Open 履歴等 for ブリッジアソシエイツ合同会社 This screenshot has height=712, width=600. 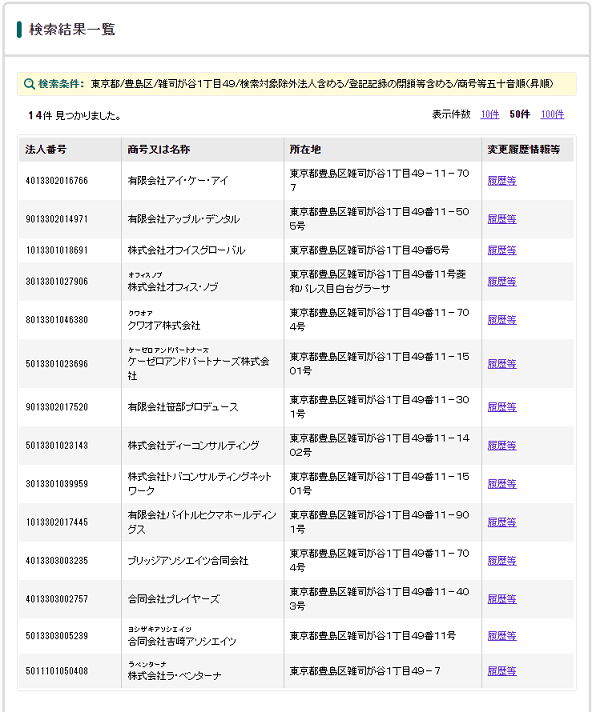tap(502, 561)
